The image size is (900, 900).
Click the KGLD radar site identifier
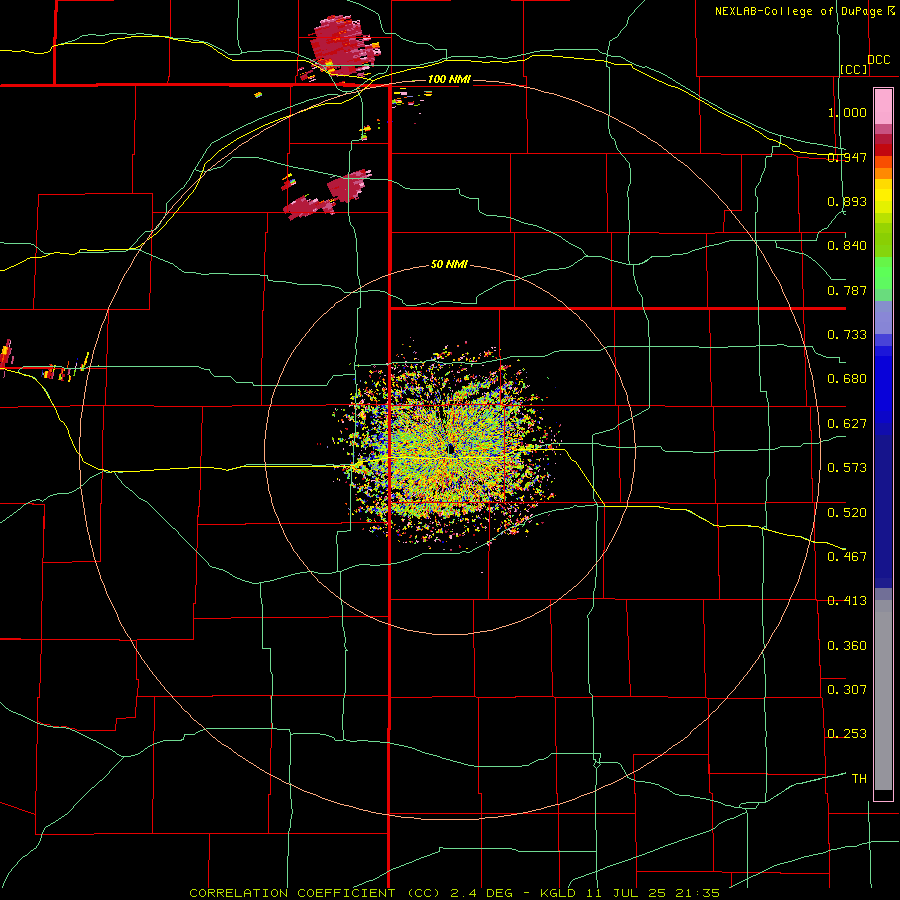557,893
